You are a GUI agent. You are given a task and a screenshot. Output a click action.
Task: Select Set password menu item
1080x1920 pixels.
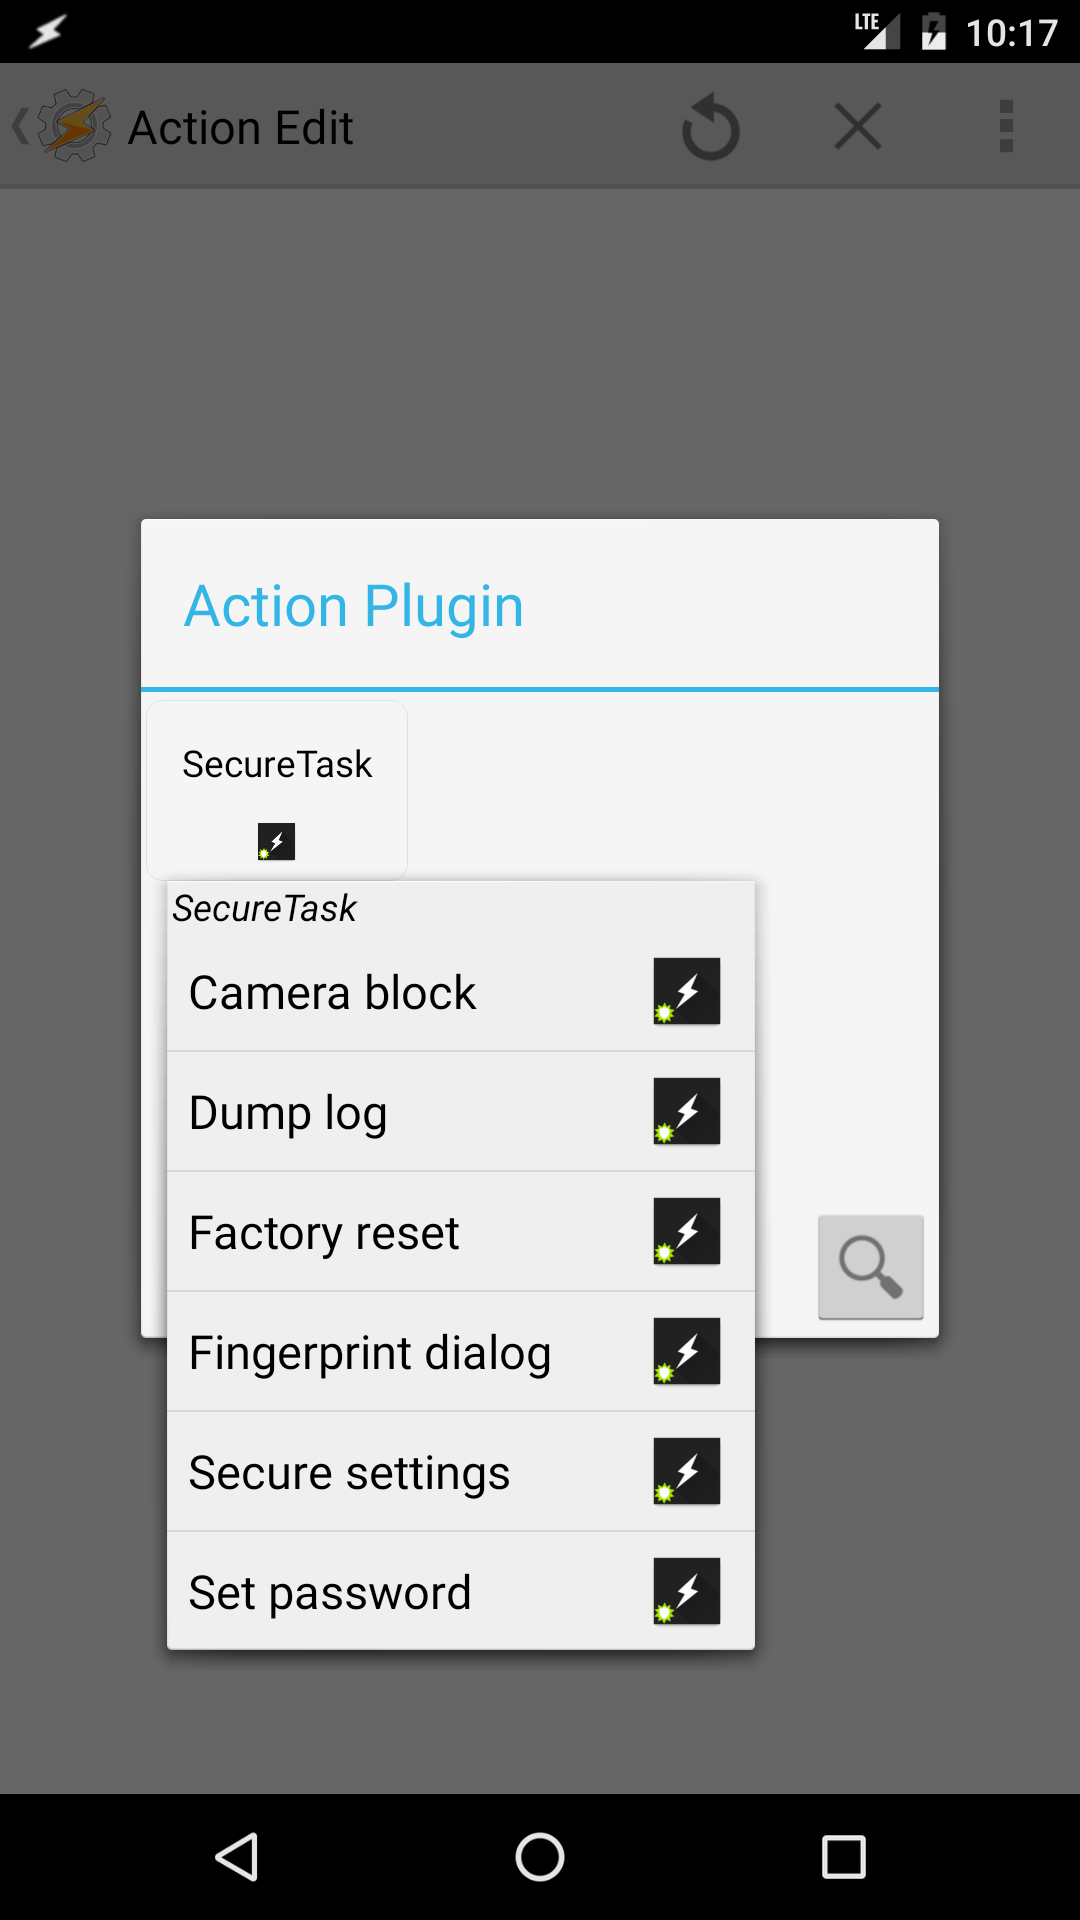330,1593
